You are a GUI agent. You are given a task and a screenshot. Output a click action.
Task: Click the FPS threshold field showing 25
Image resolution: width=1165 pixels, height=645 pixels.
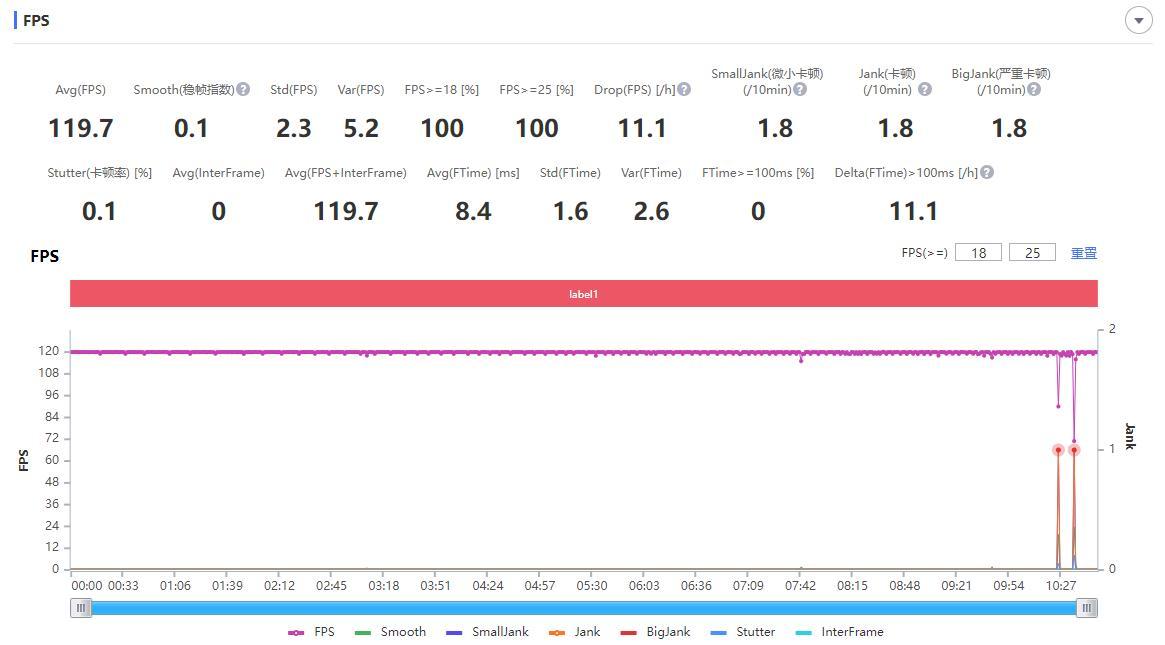(x=1032, y=253)
